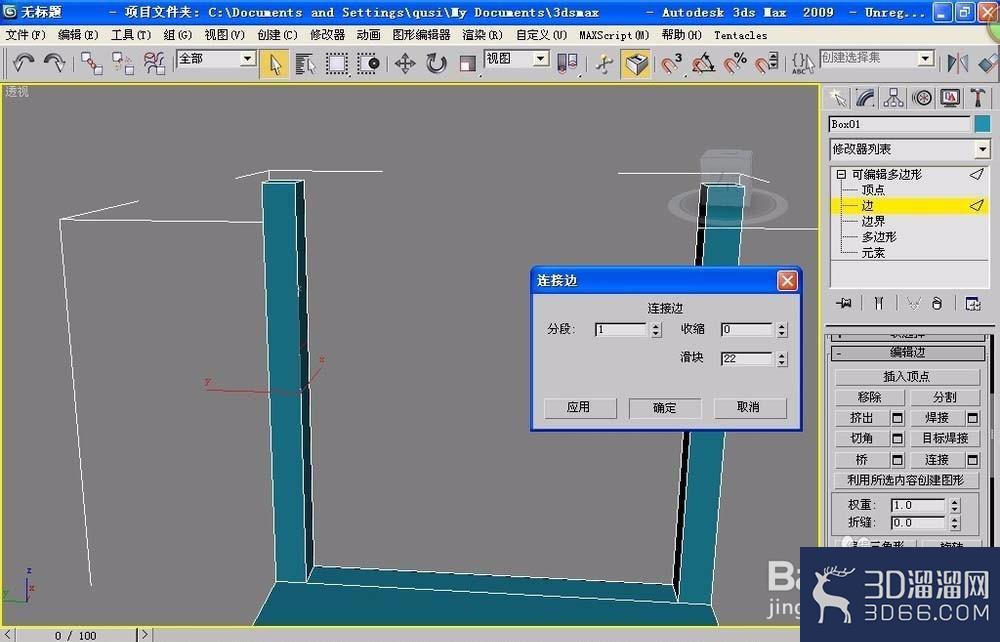Open the 全部 selection filter dropdown

click(x=216, y=59)
